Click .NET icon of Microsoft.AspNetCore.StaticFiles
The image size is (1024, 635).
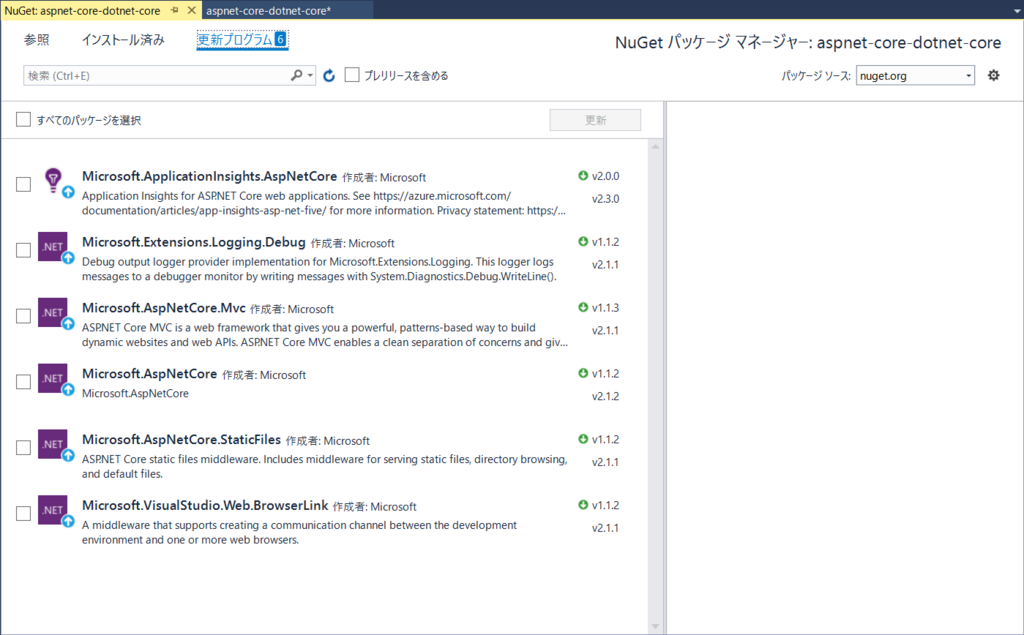(52, 444)
